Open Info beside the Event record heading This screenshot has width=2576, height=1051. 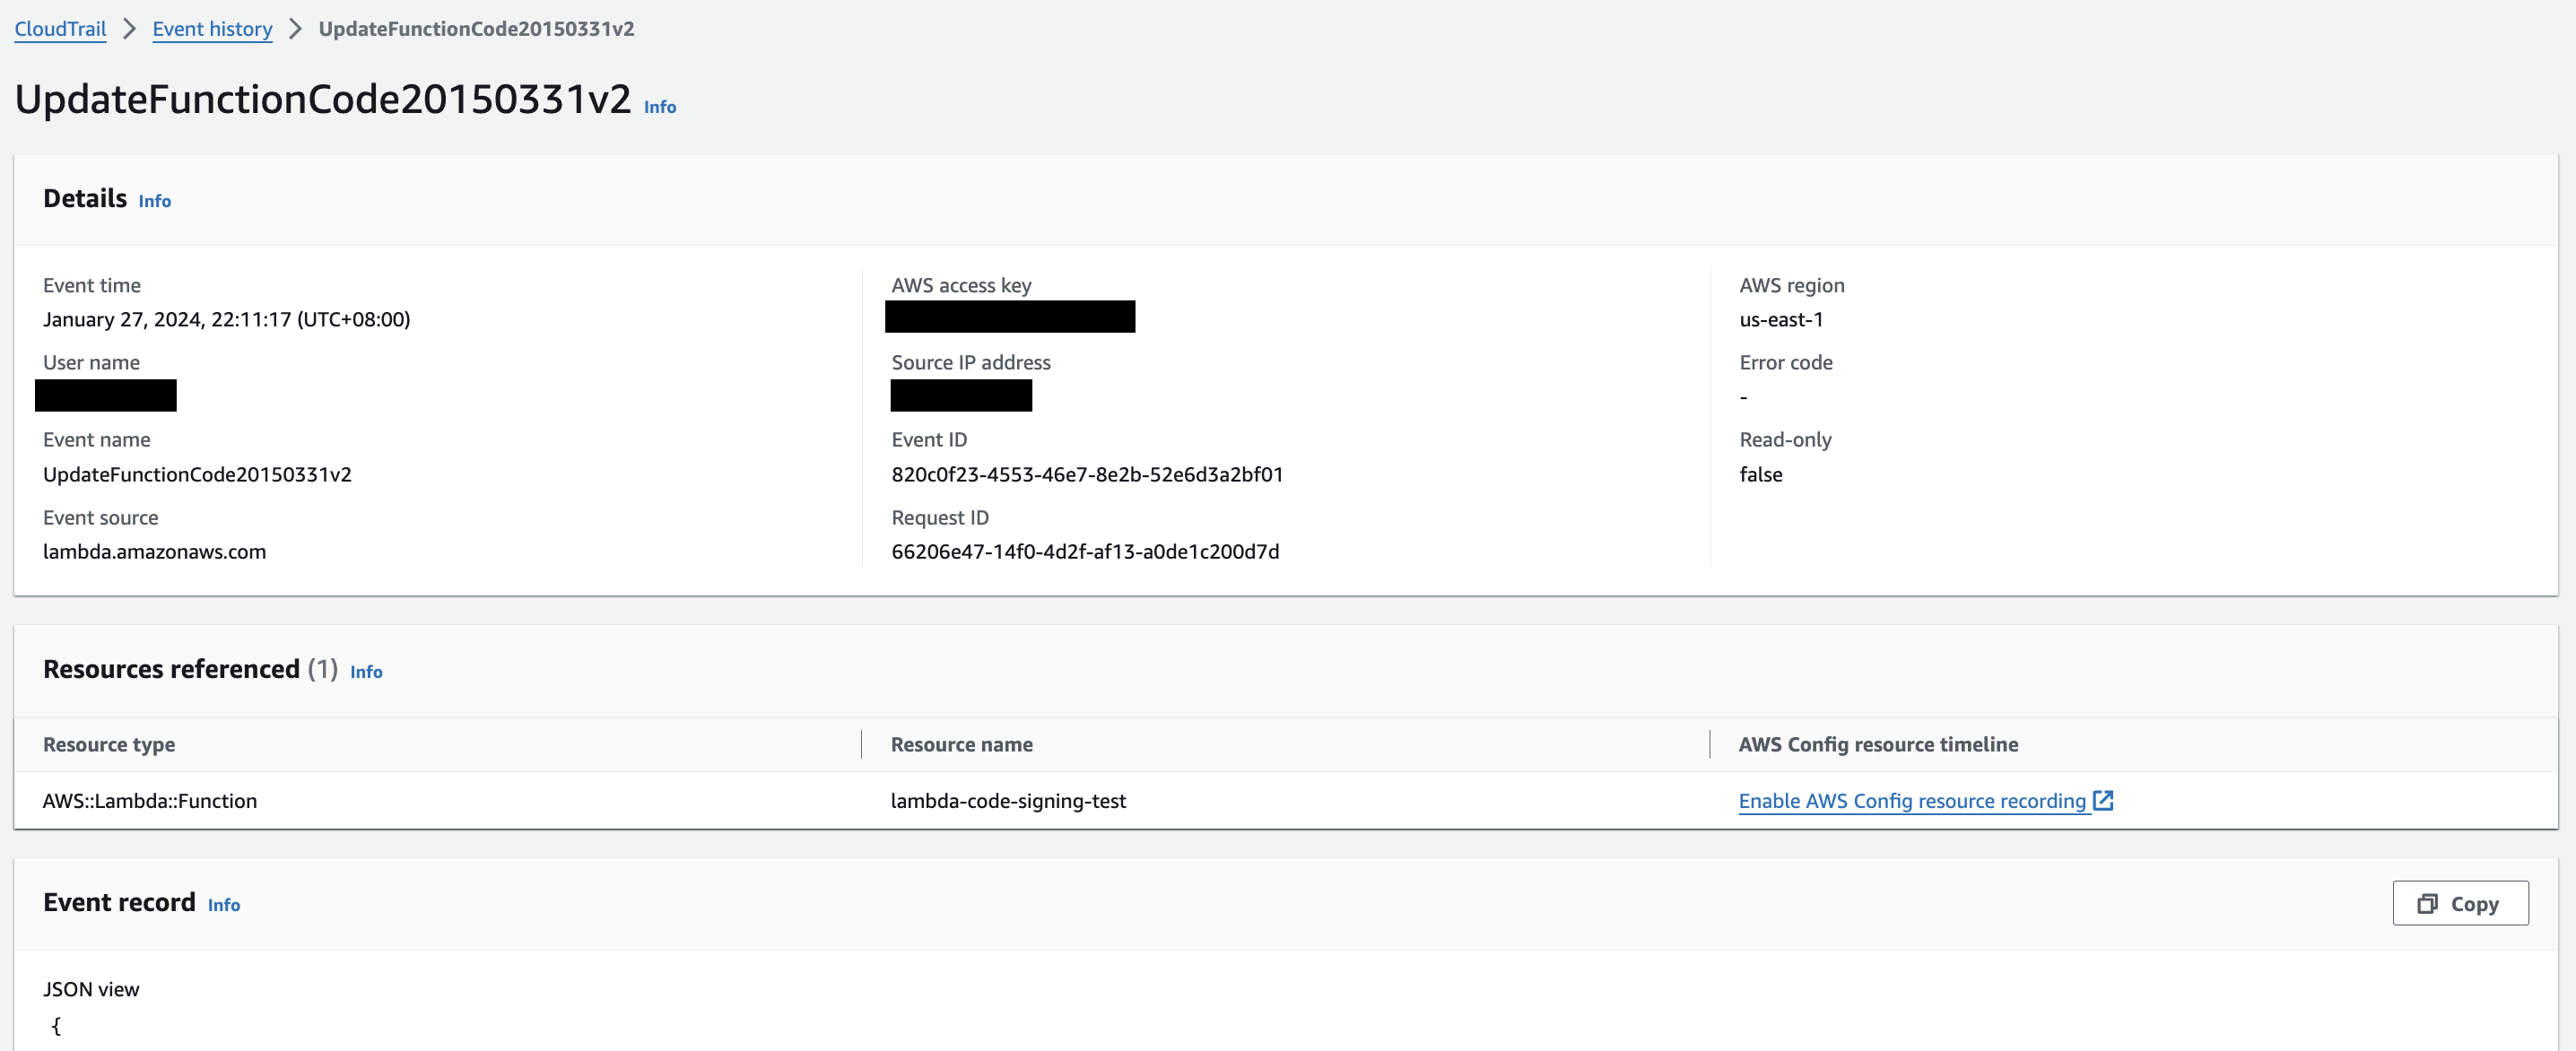tap(224, 905)
